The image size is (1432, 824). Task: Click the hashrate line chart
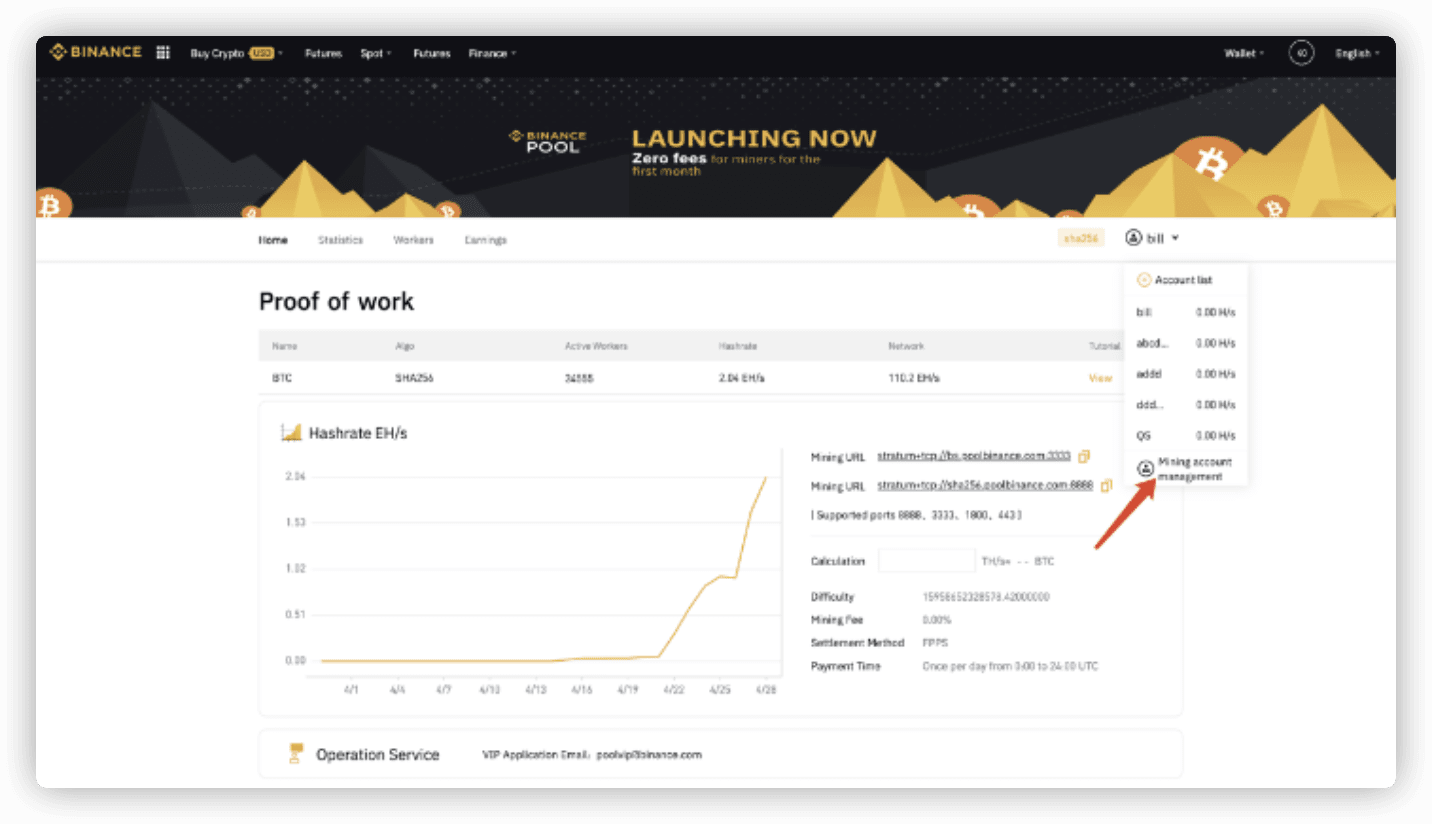point(545,570)
